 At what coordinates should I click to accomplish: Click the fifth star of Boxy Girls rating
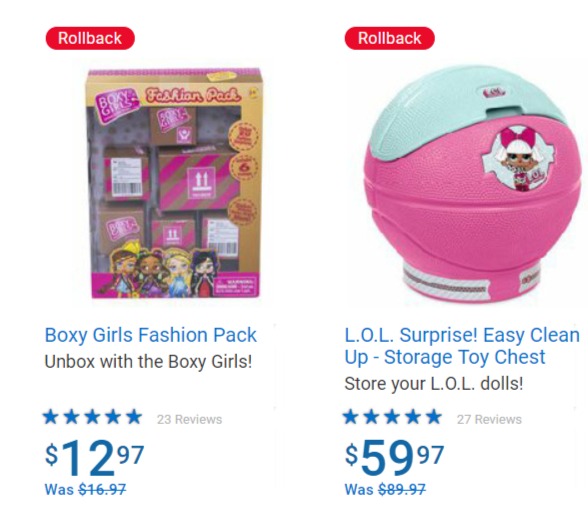click(134, 417)
